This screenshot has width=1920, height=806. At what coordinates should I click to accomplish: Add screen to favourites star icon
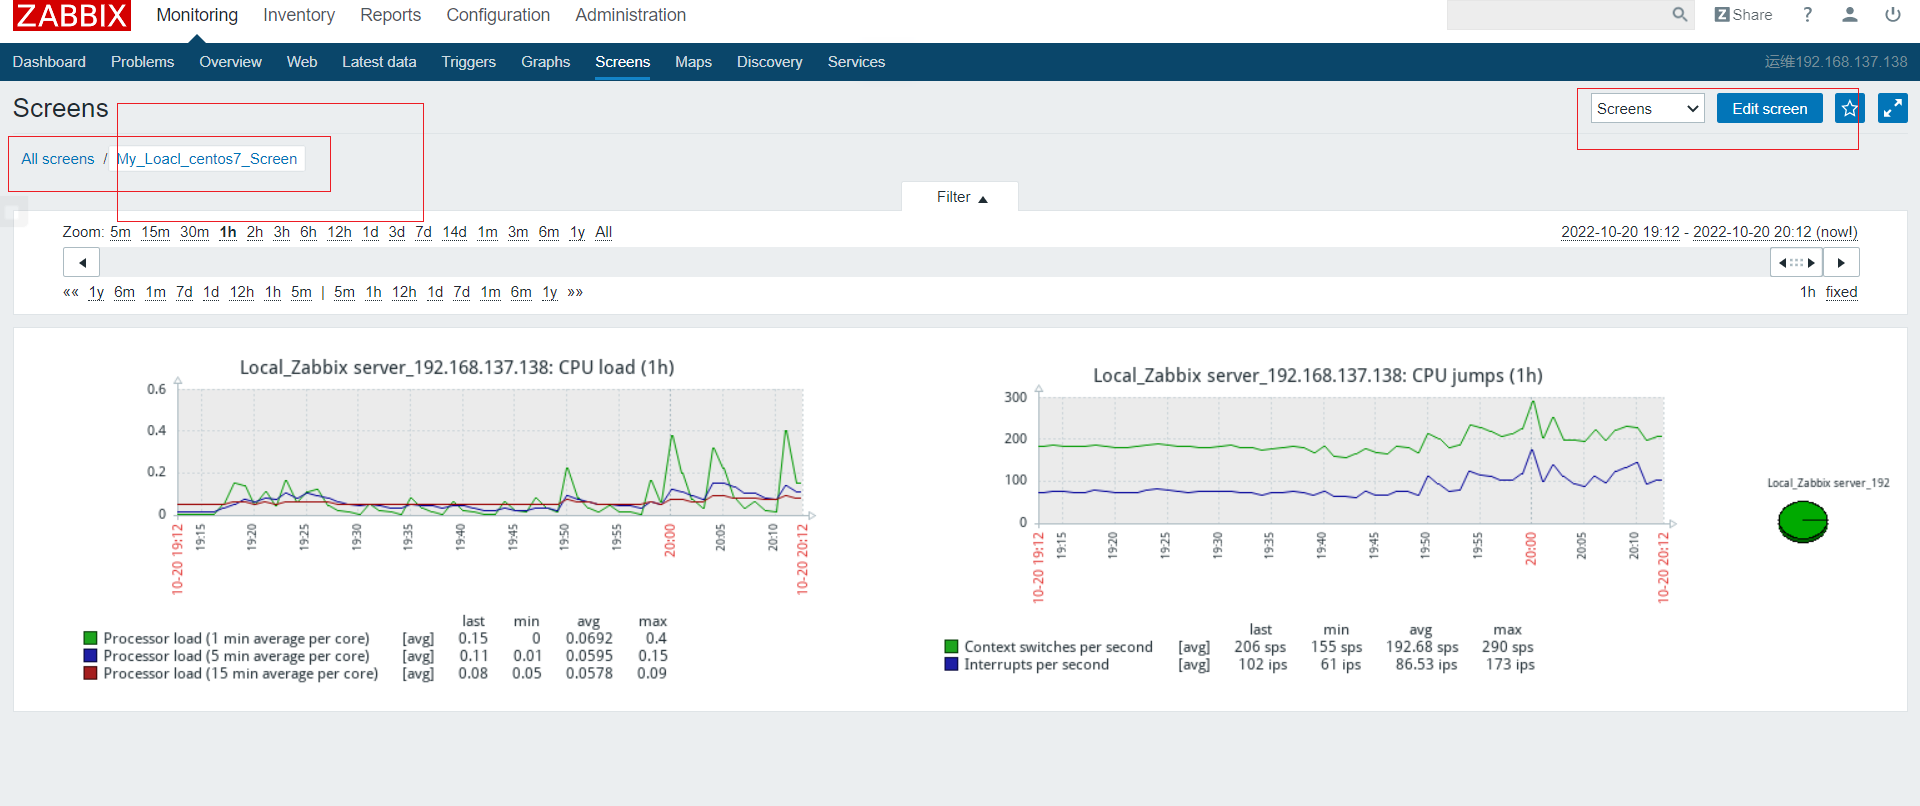pyautogui.click(x=1850, y=108)
